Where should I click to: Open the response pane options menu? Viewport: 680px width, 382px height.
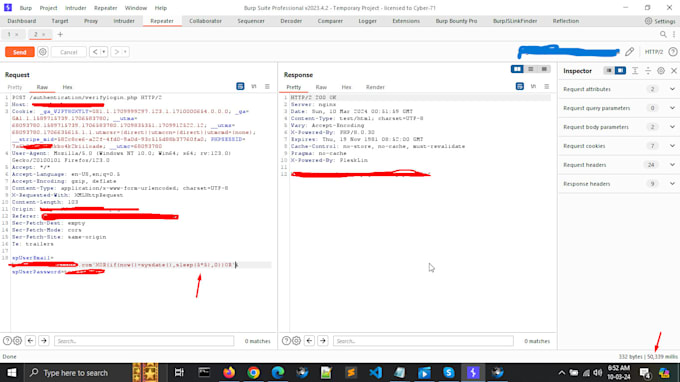click(x=546, y=87)
